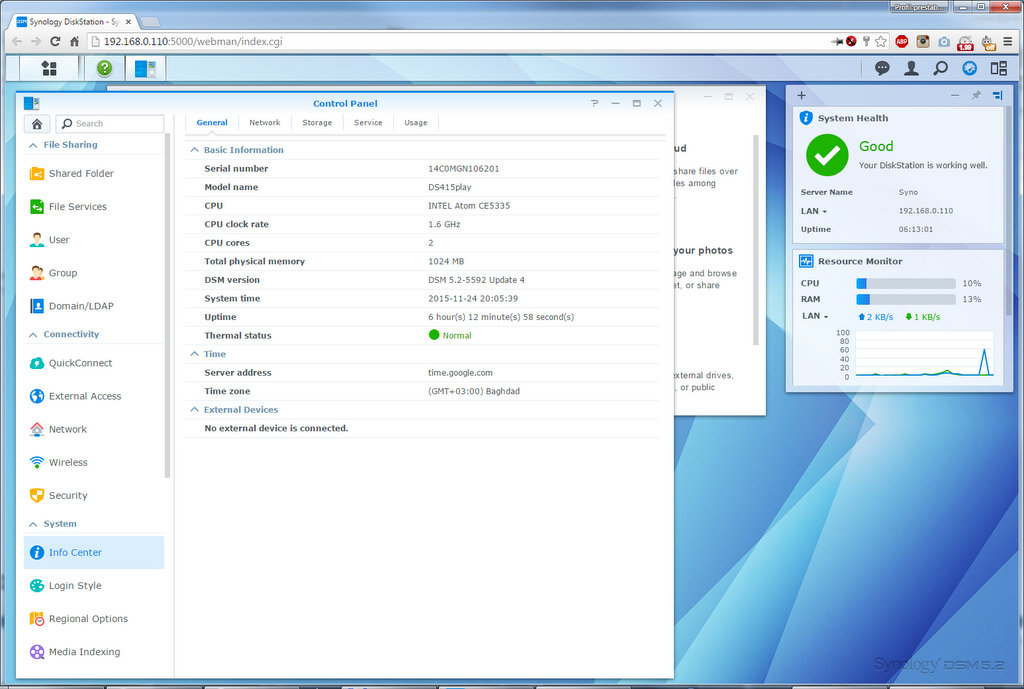
Task: Switch to the General tab
Action: tap(212, 123)
